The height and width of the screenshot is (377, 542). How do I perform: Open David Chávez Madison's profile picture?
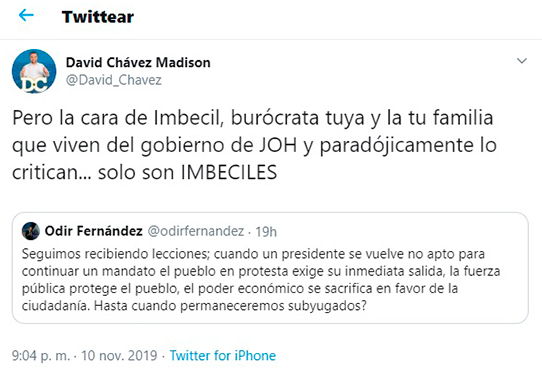(34, 71)
